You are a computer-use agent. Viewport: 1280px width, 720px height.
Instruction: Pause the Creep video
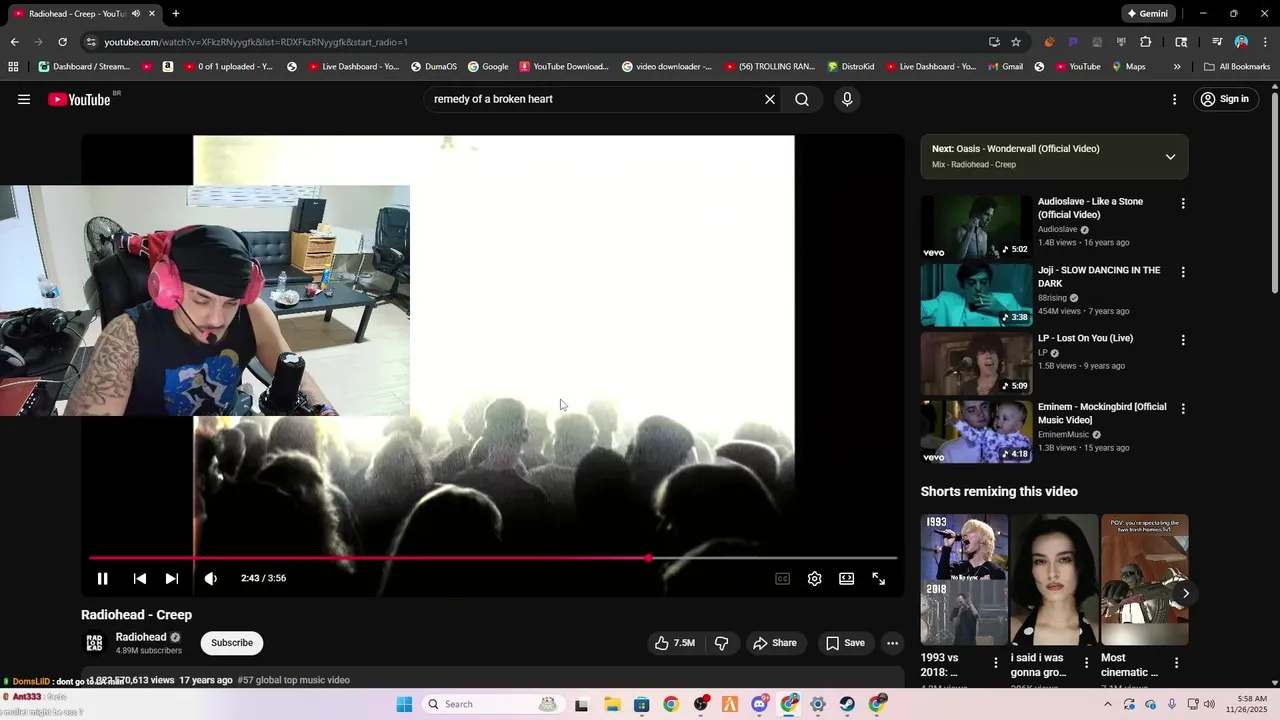102,578
